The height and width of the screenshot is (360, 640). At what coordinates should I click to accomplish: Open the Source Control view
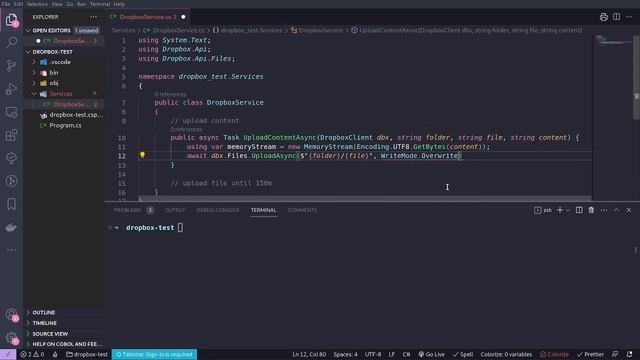coord(11,65)
